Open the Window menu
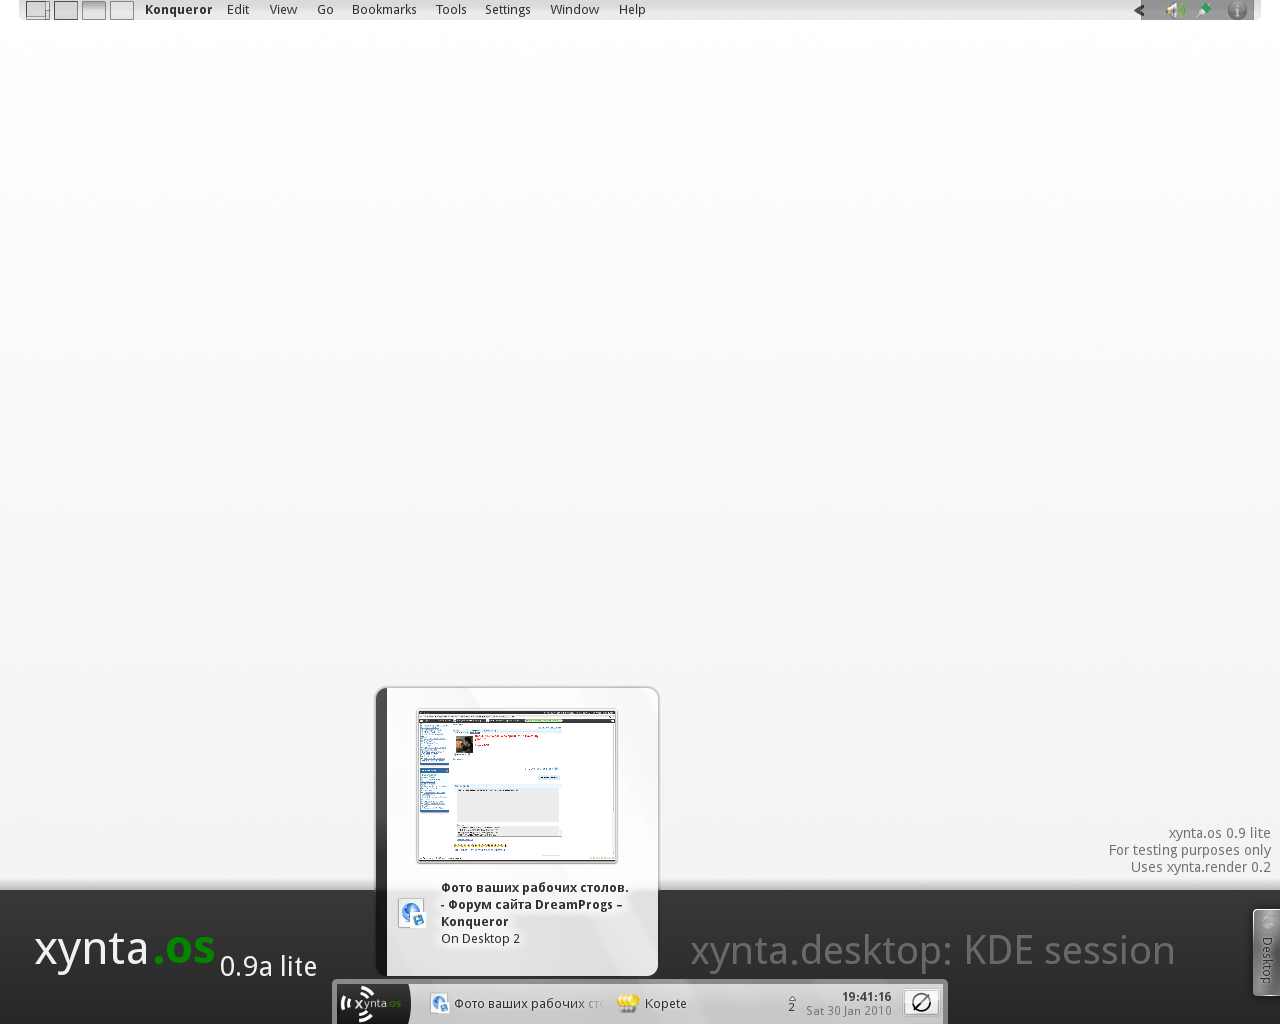 [x=575, y=10]
